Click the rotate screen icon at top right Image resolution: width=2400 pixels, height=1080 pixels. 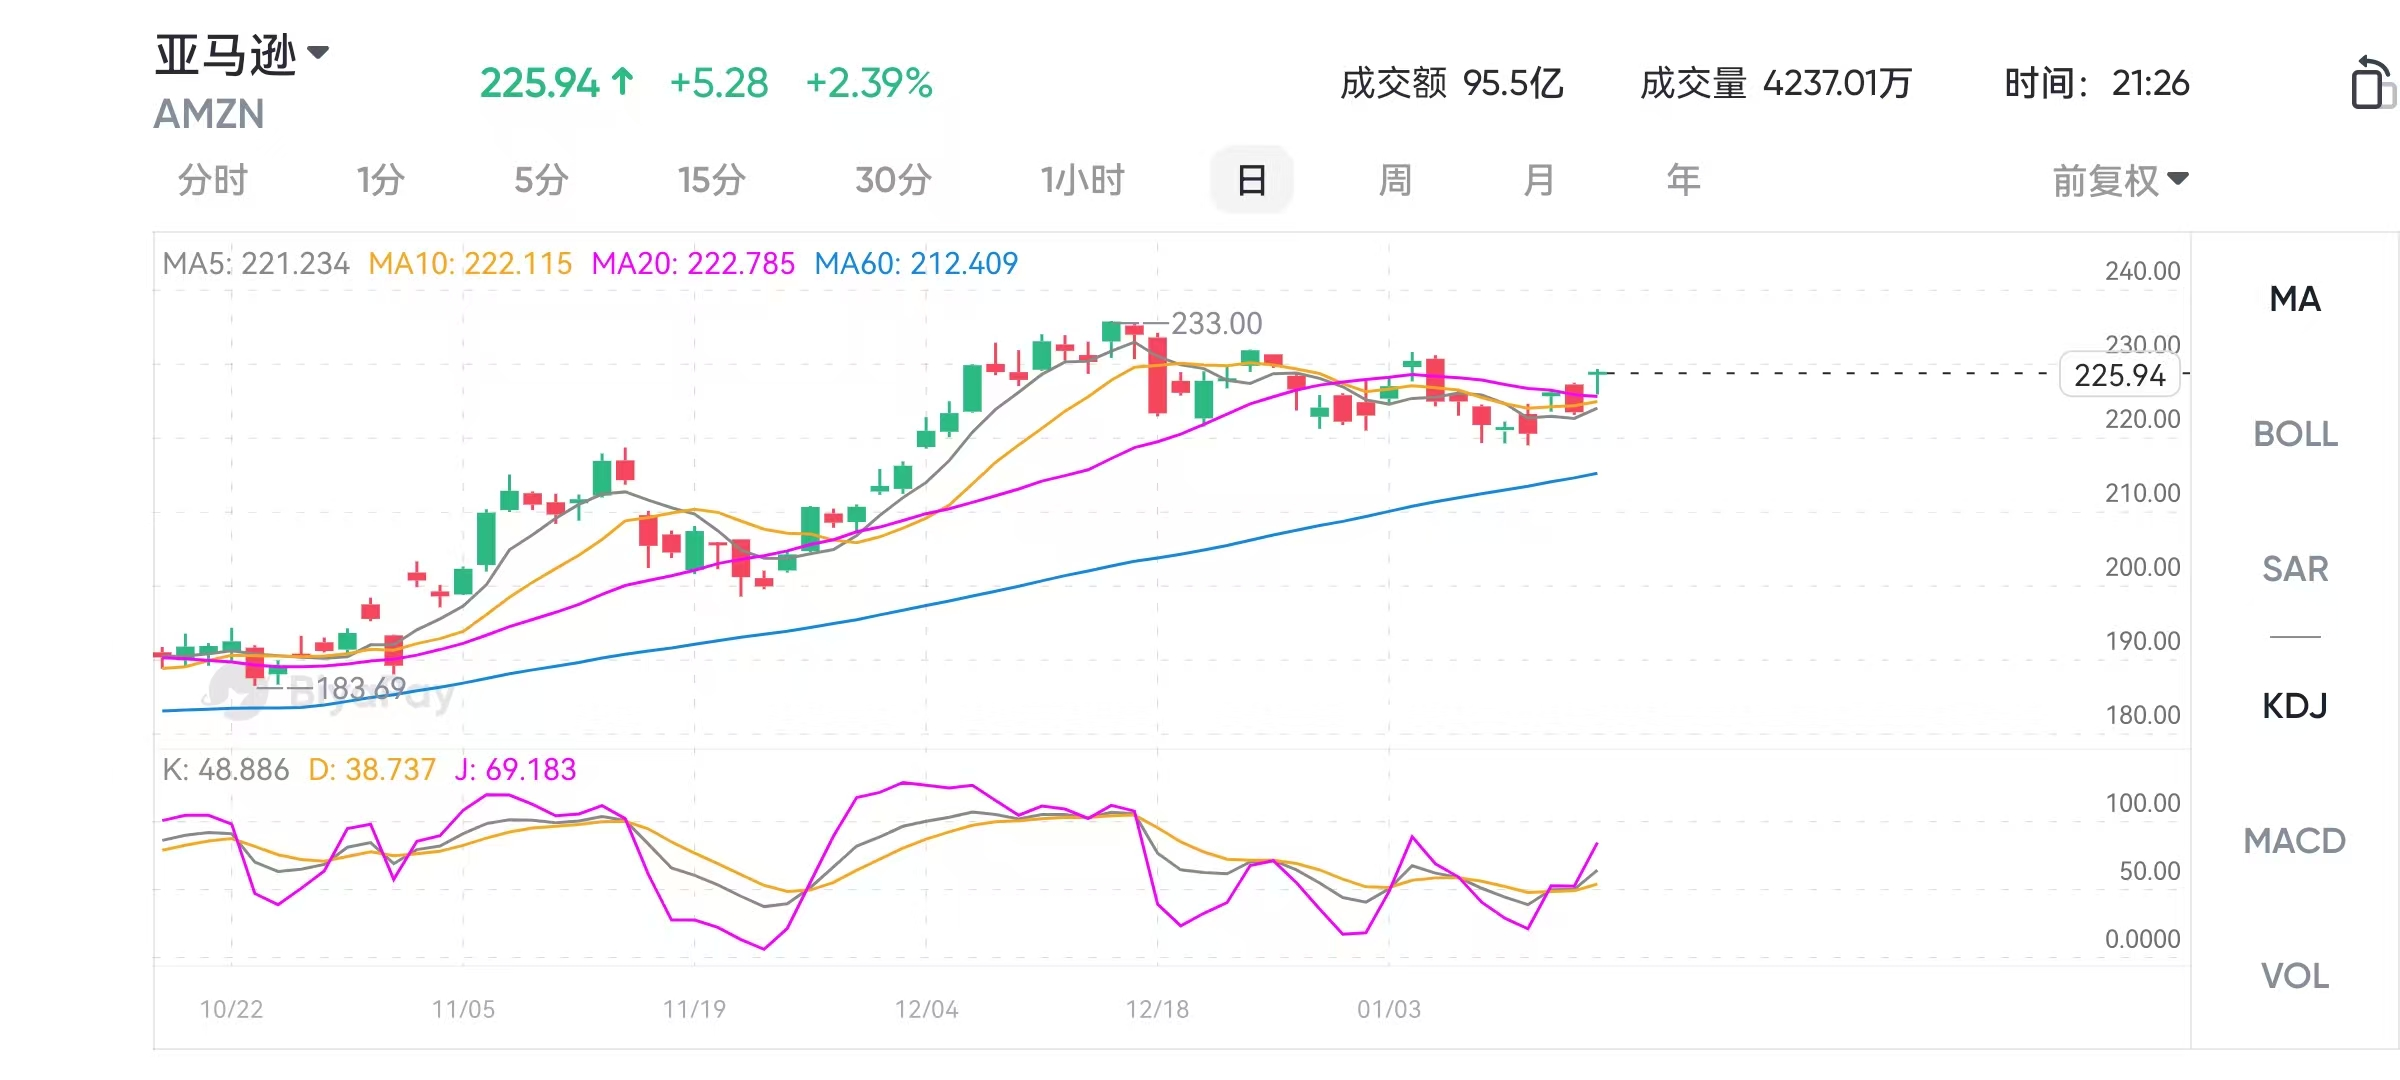[2370, 82]
